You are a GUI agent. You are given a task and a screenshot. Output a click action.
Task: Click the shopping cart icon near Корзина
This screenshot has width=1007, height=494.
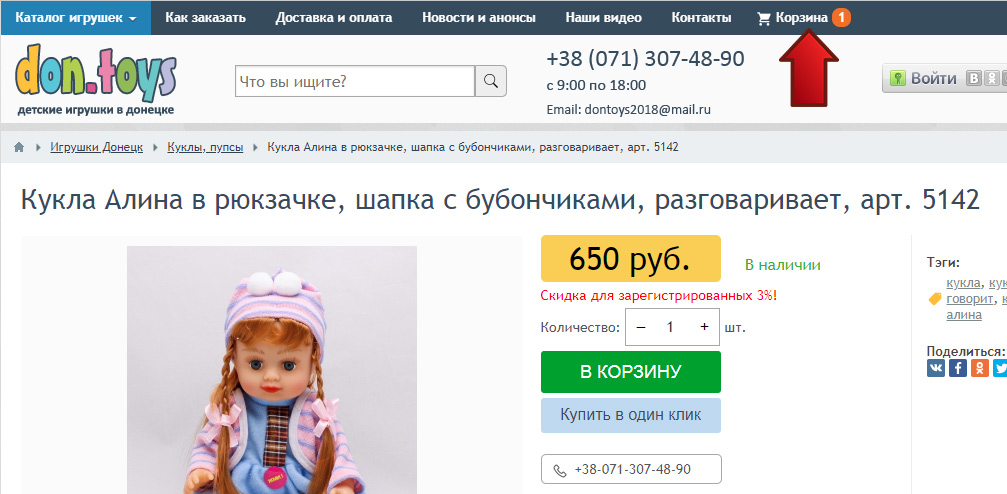[x=764, y=19]
